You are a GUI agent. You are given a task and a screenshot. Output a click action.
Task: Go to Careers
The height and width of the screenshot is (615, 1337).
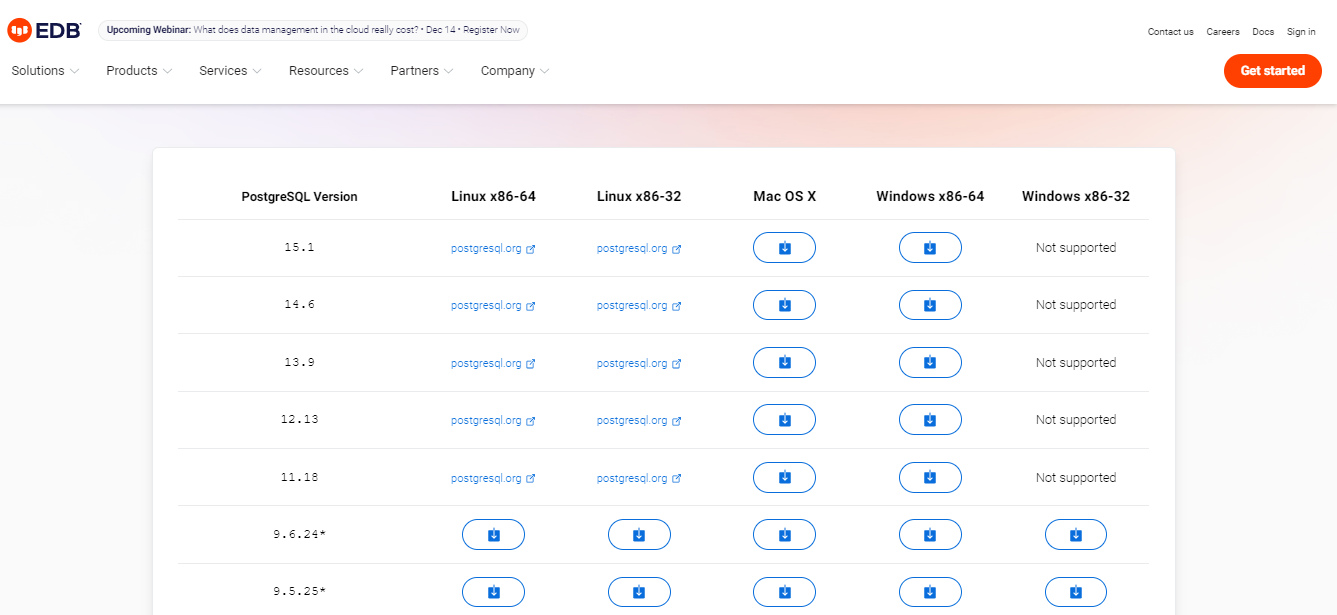pos(1222,32)
